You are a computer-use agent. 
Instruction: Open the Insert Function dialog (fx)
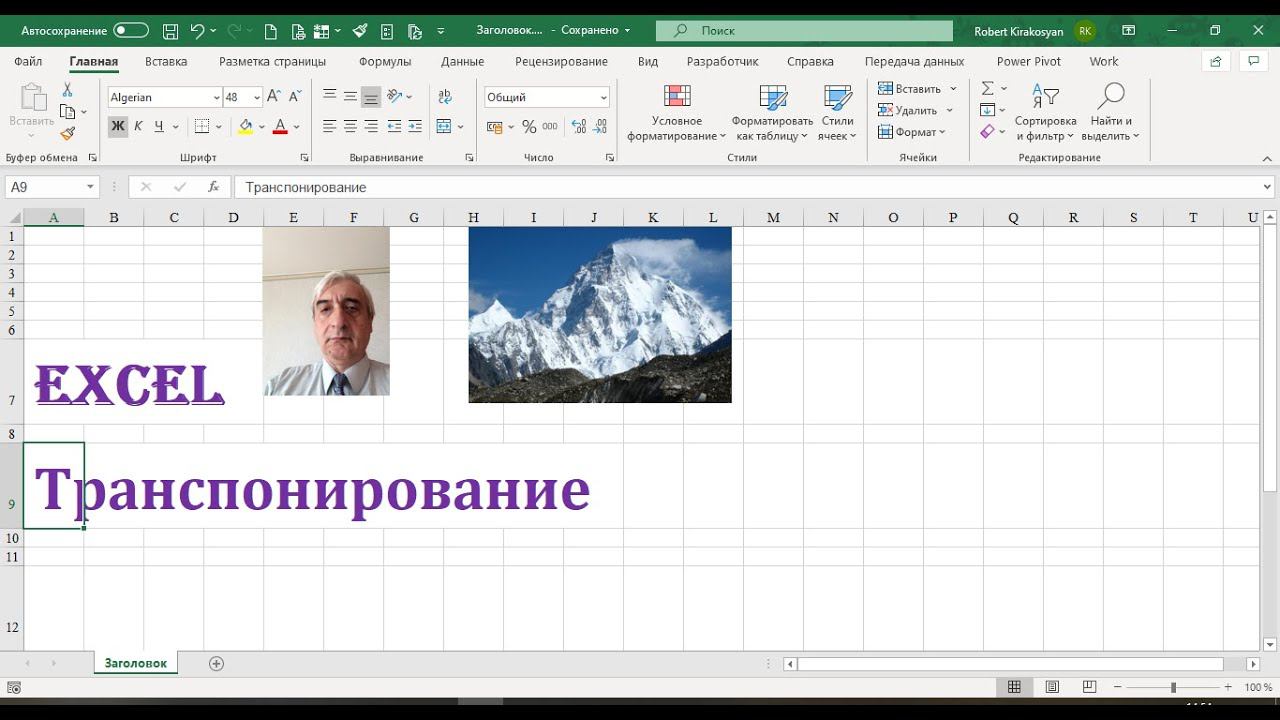(213, 187)
